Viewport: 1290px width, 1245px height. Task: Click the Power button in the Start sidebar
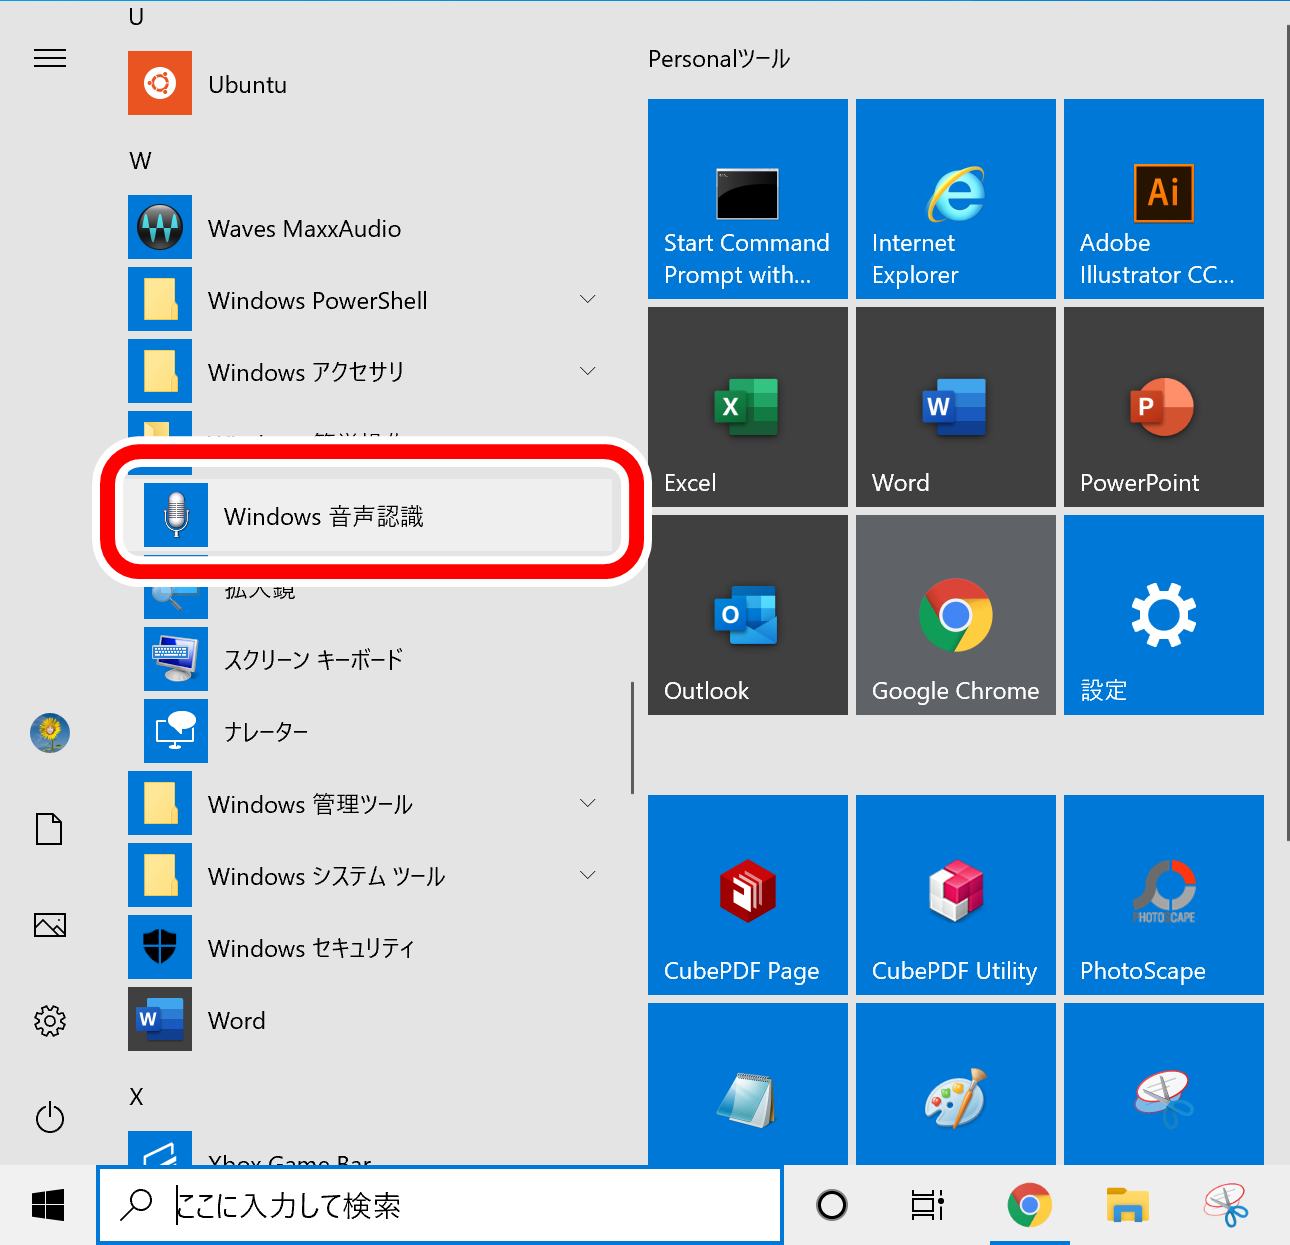[50, 1117]
